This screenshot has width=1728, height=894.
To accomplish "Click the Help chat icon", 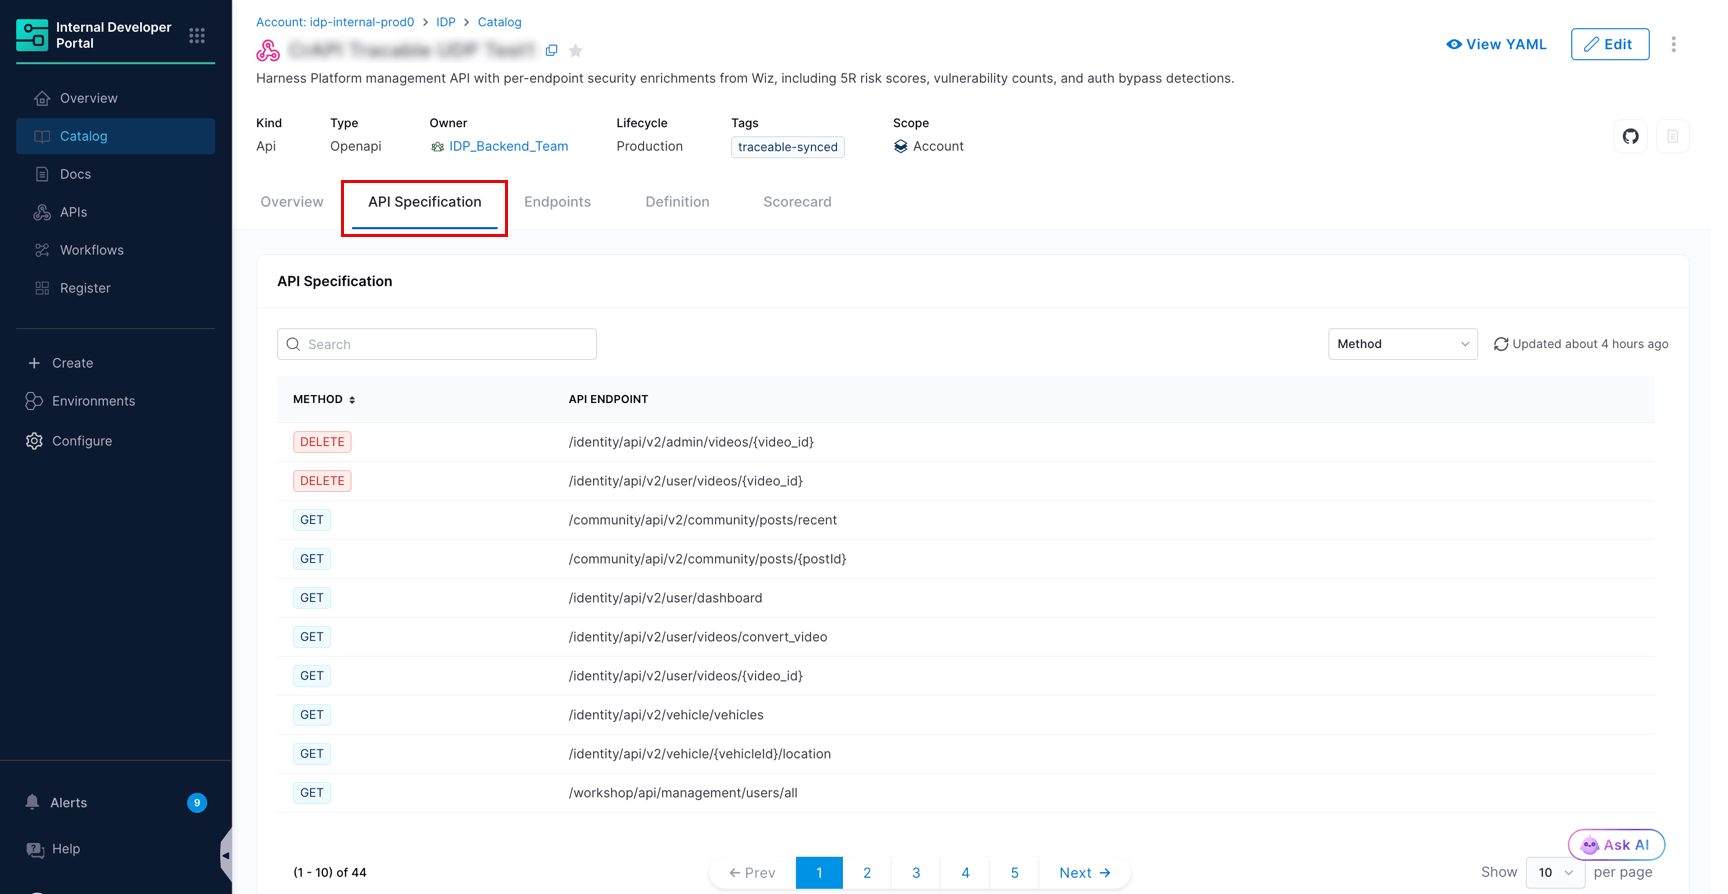I will pos(35,849).
